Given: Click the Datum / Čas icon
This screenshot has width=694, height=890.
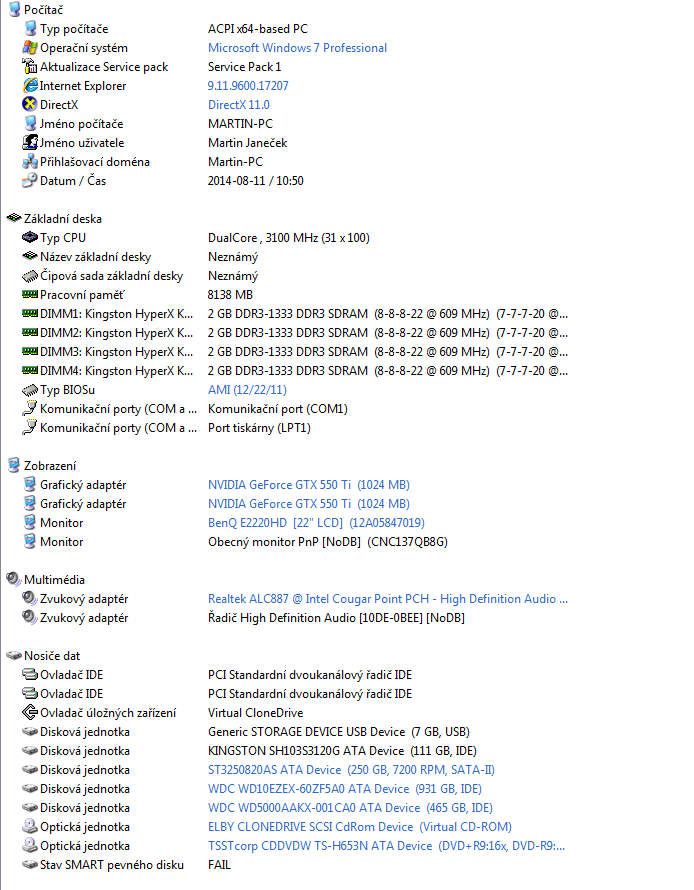Looking at the screenshot, I should pyautogui.click(x=30, y=181).
